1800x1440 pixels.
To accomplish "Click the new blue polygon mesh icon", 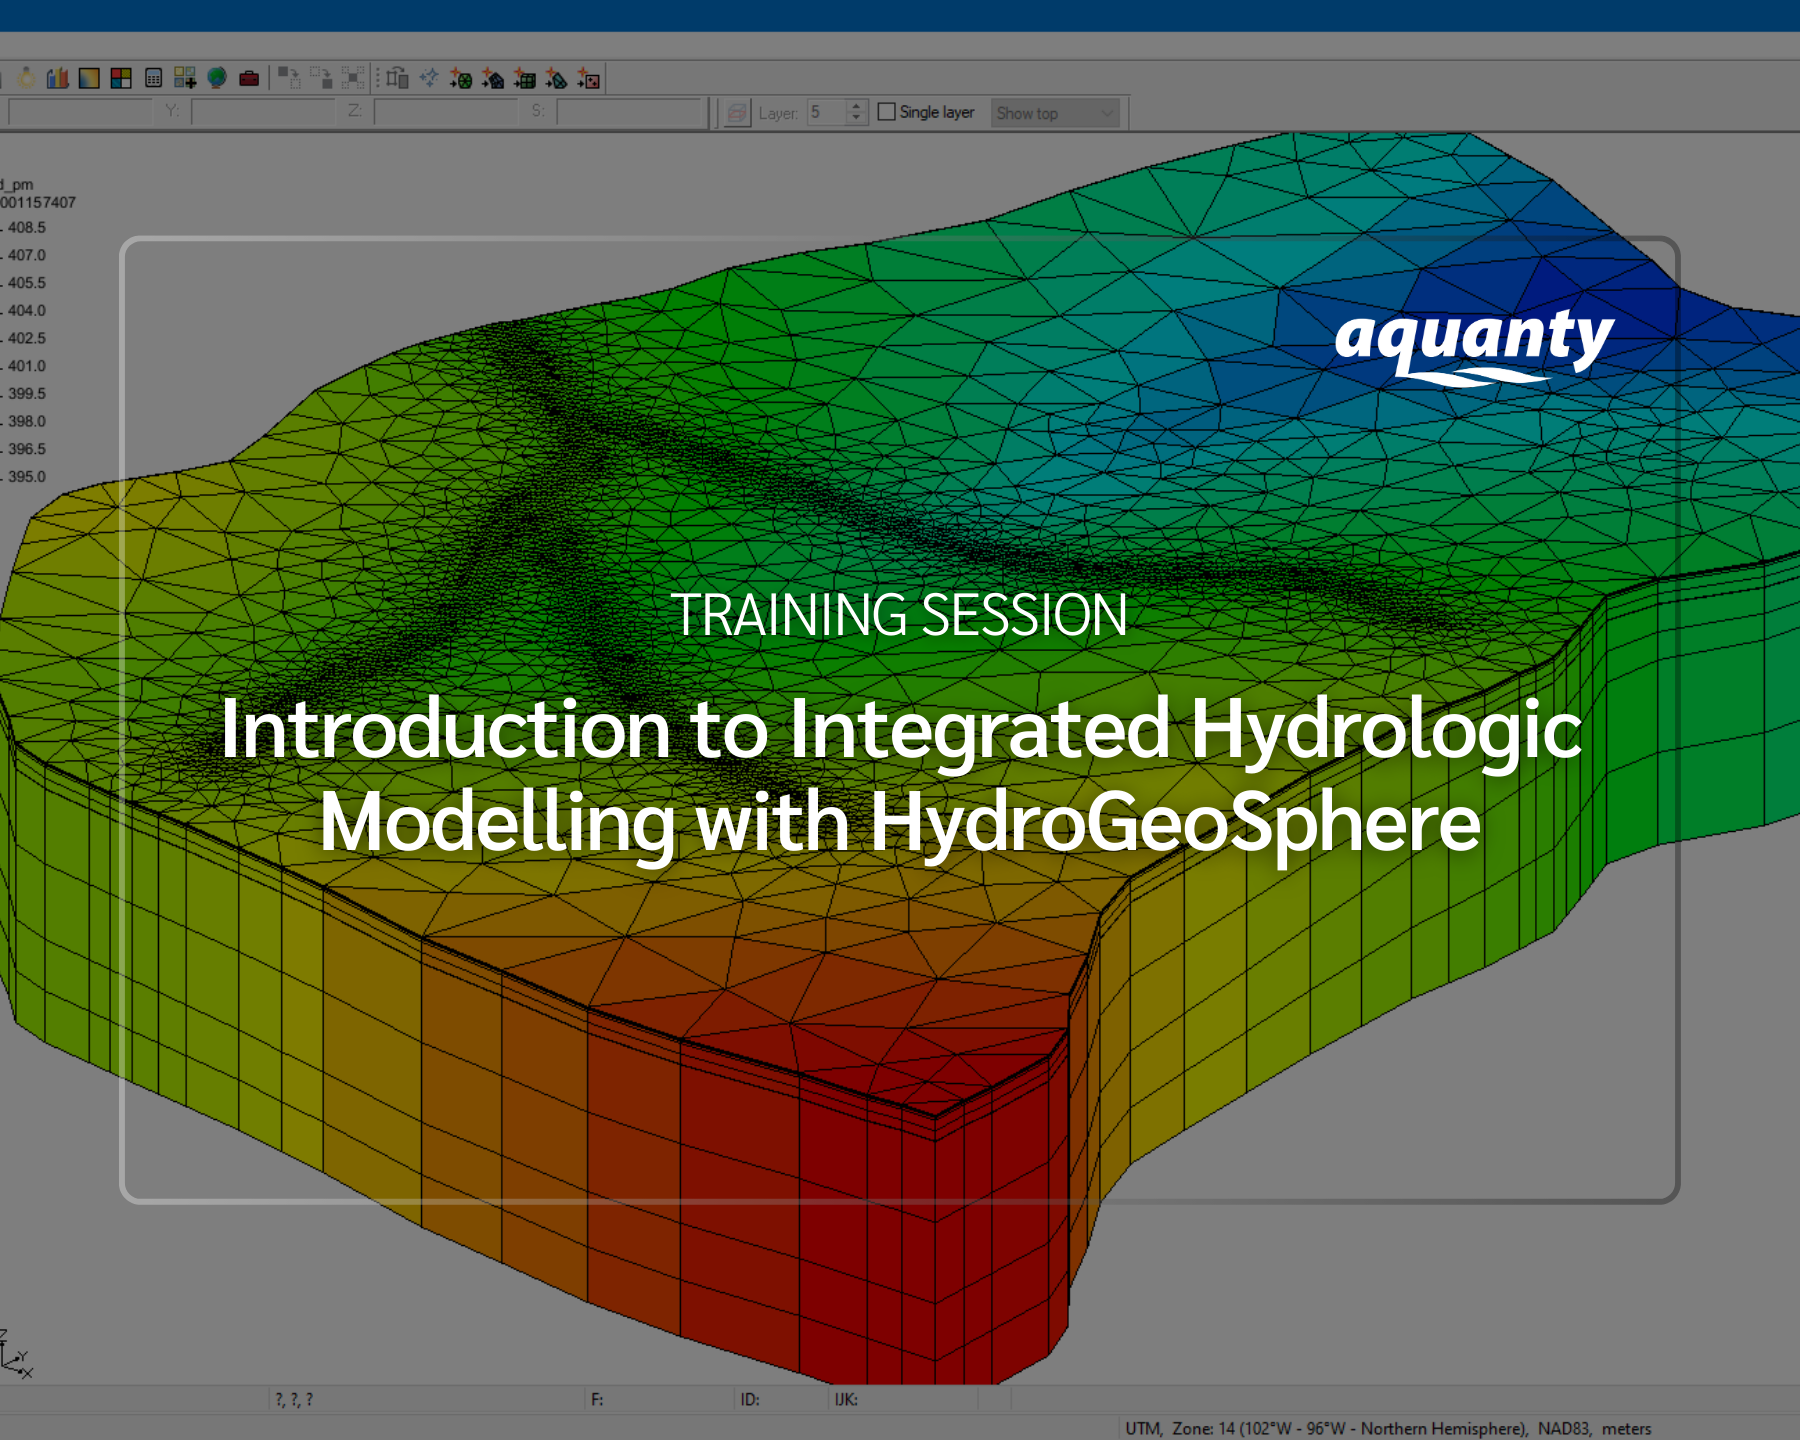I will pyautogui.click(x=493, y=78).
